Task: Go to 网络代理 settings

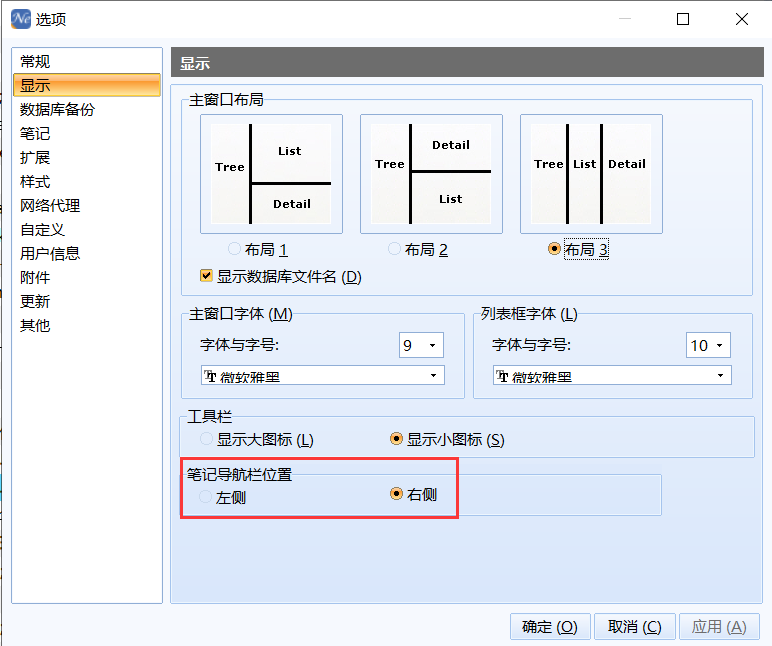Action: (50, 206)
